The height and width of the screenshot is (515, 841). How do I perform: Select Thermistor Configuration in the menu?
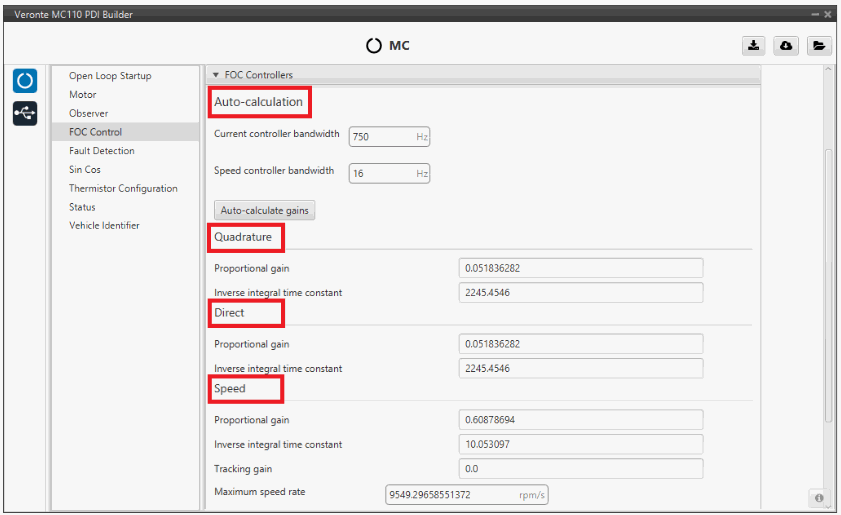tap(123, 189)
